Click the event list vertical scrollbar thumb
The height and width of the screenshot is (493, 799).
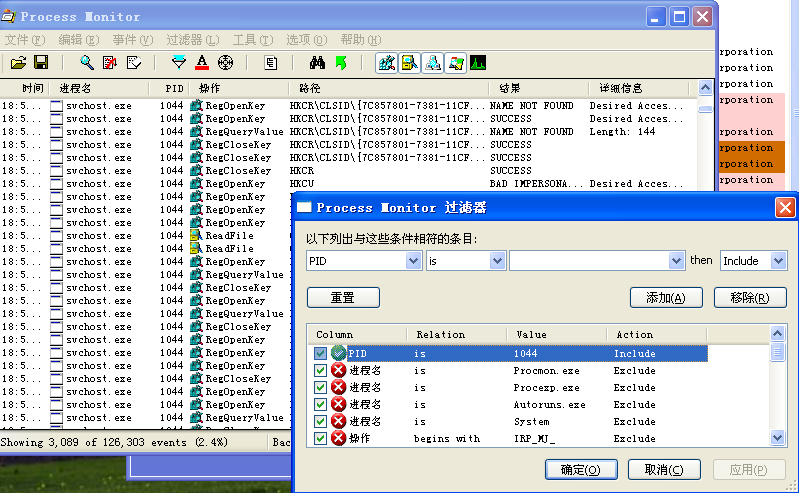[705, 109]
